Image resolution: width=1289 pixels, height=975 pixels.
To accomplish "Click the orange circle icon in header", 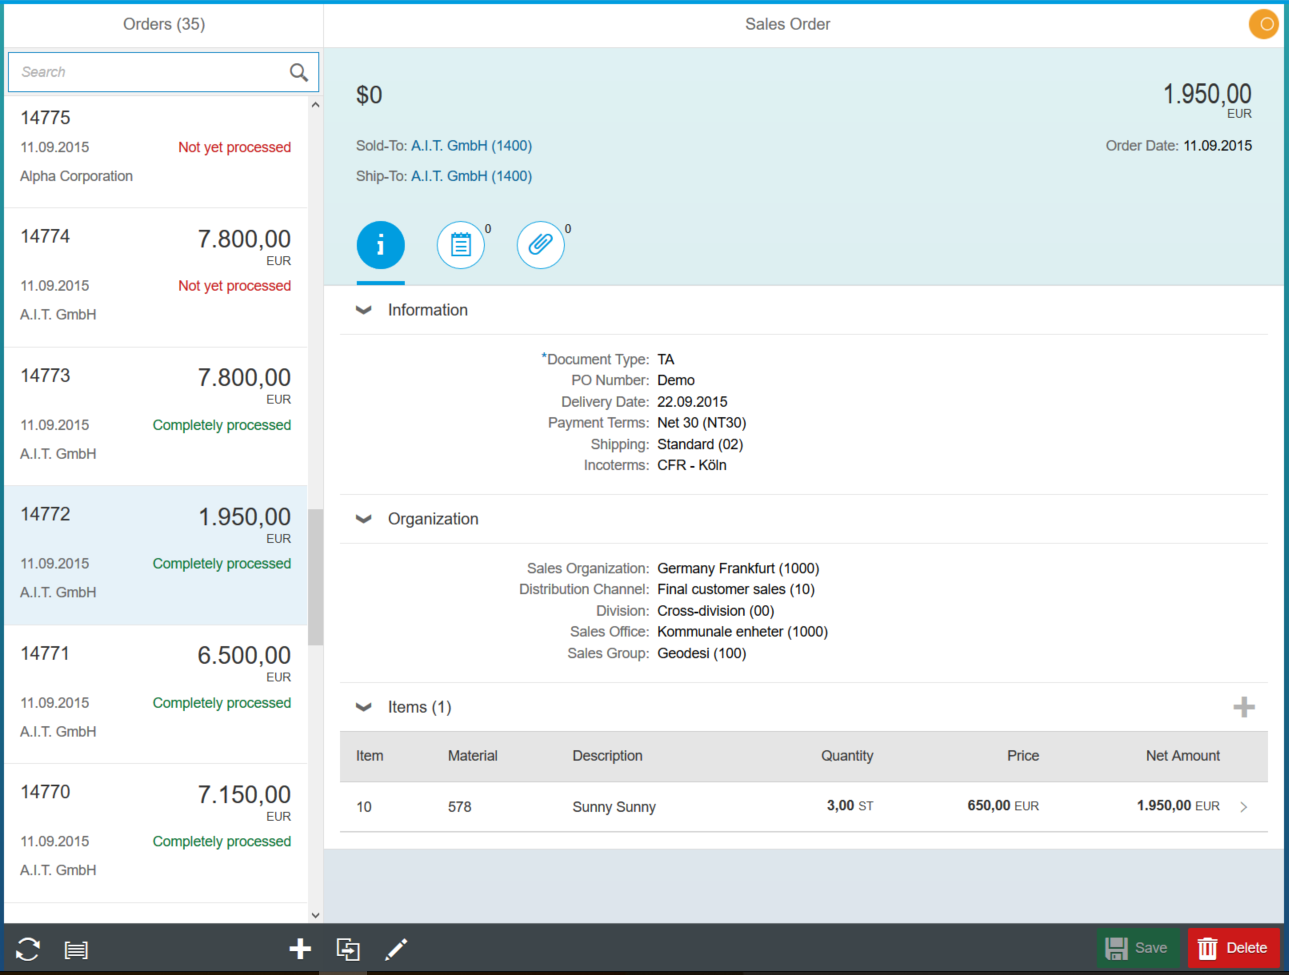I will pyautogui.click(x=1264, y=24).
